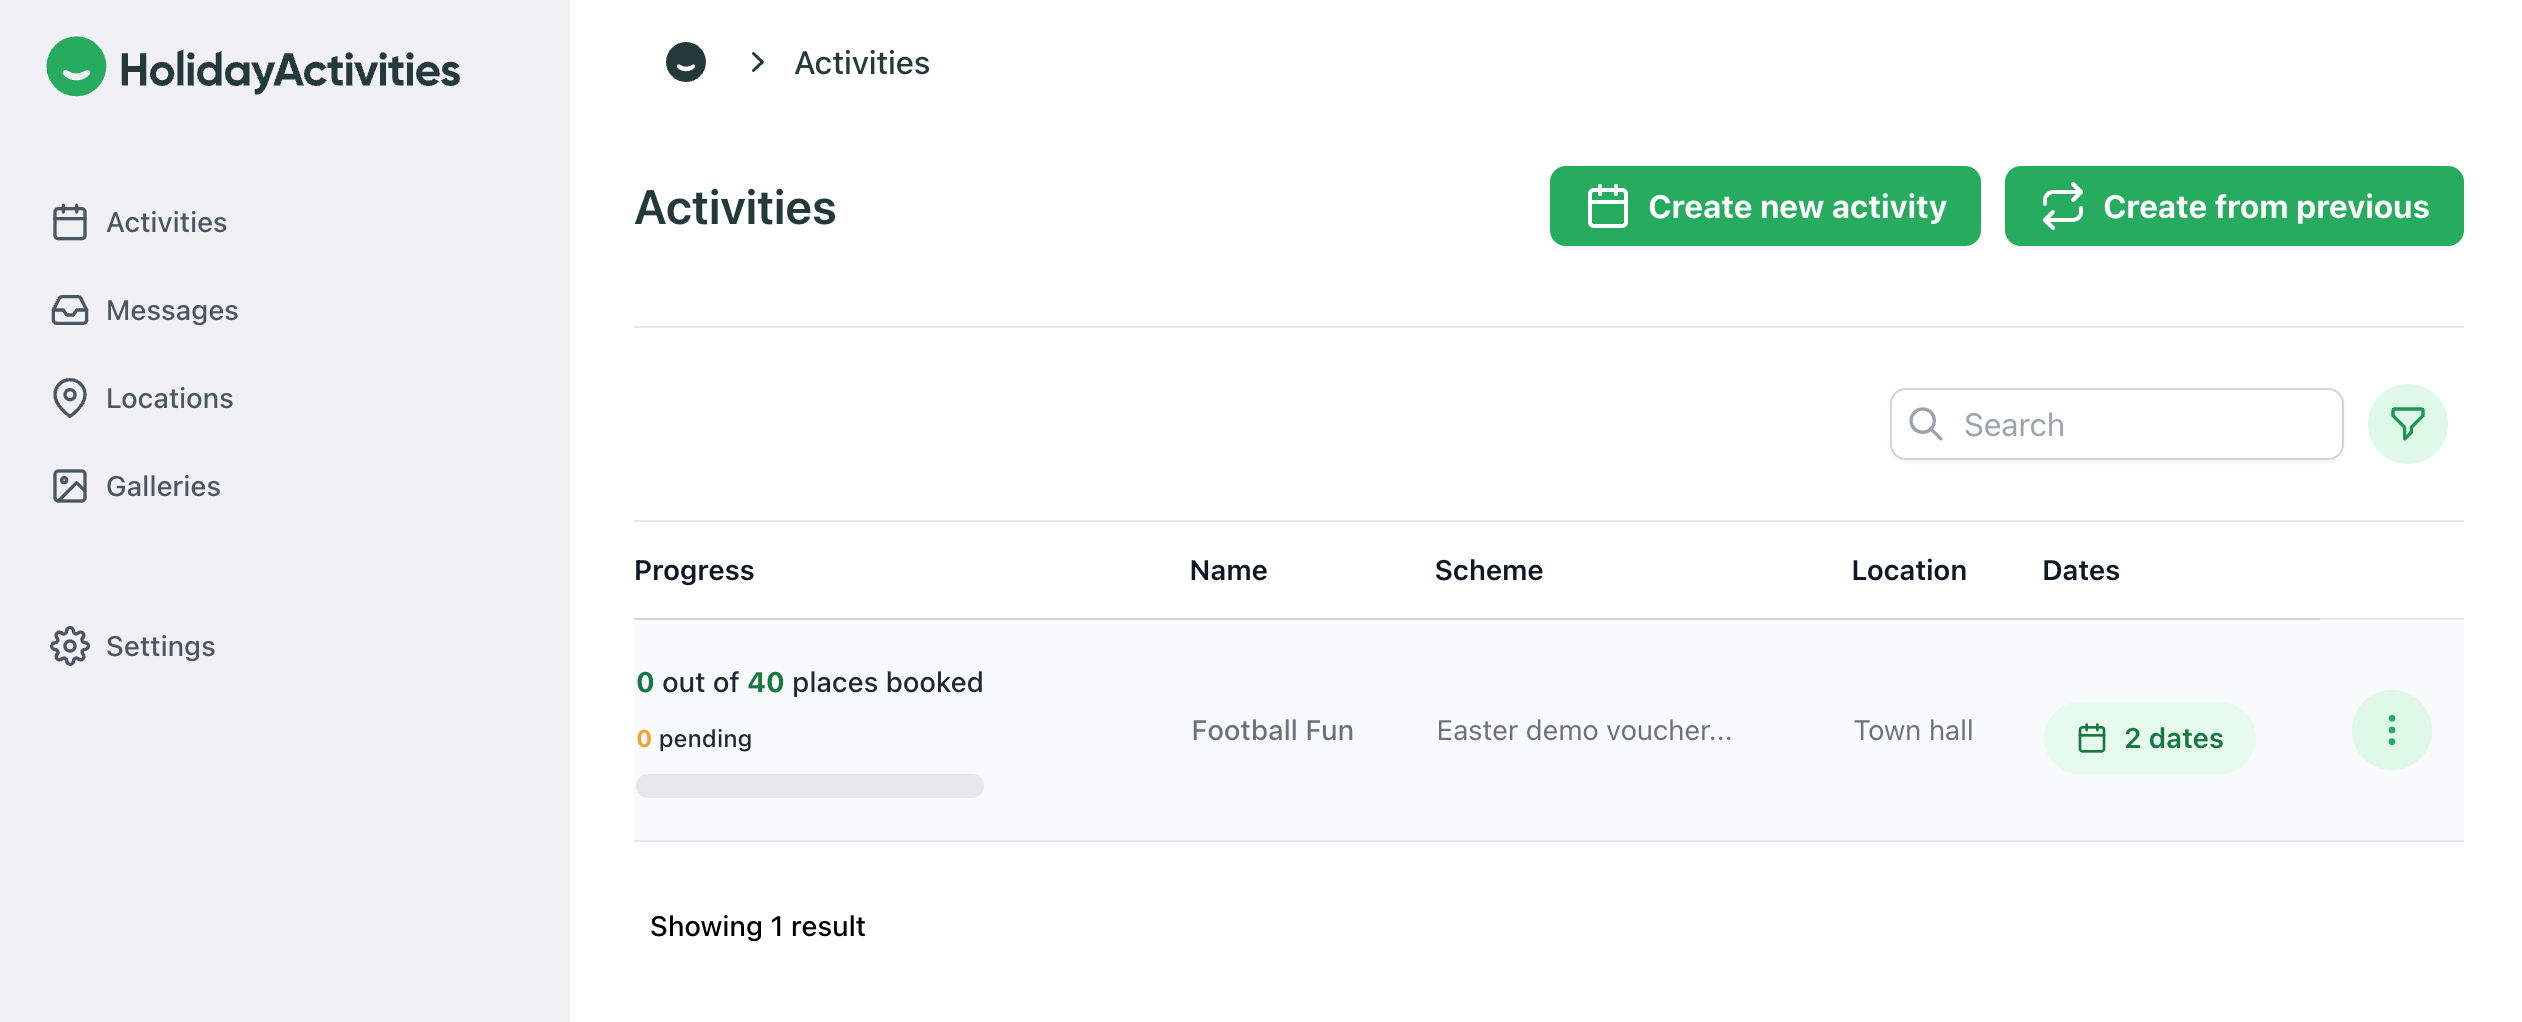Open the three-dot row actions menu

(x=2390, y=730)
